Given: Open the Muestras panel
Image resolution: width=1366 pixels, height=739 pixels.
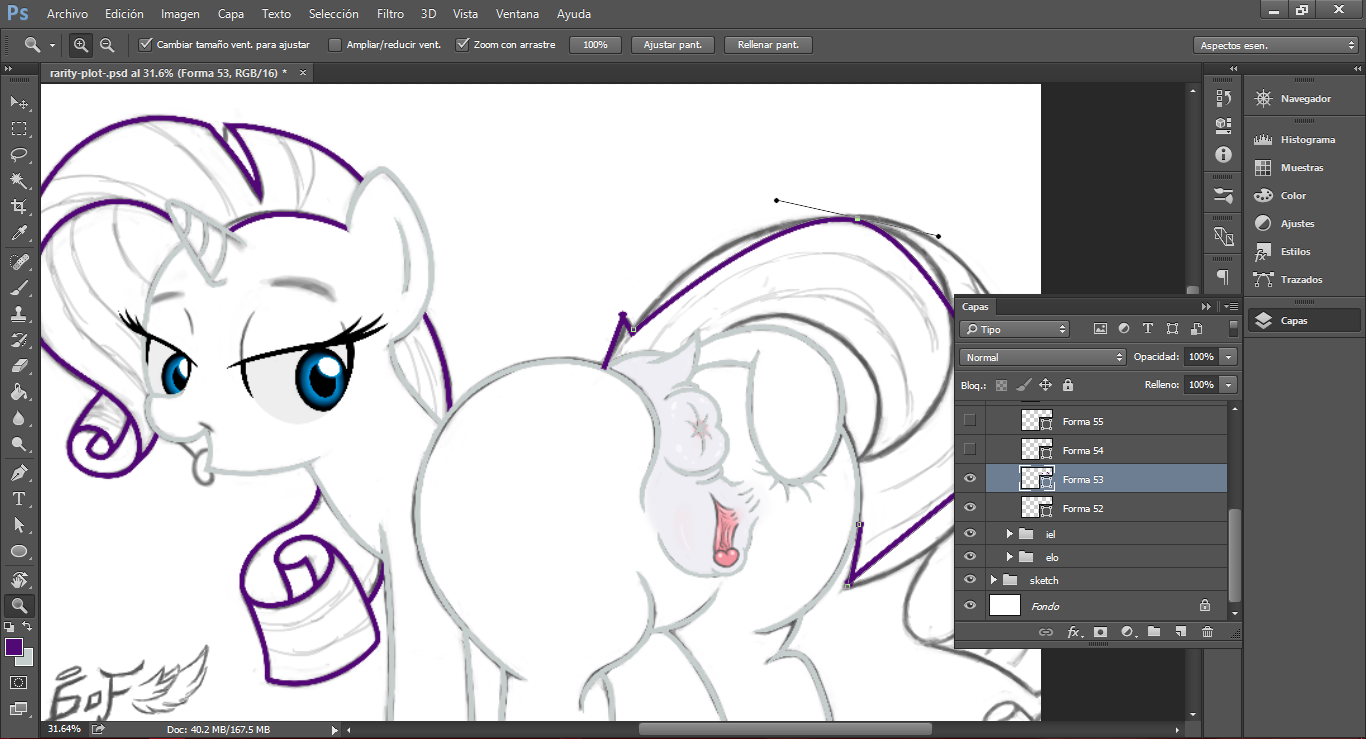Looking at the screenshot, I should click(1303, 168).
